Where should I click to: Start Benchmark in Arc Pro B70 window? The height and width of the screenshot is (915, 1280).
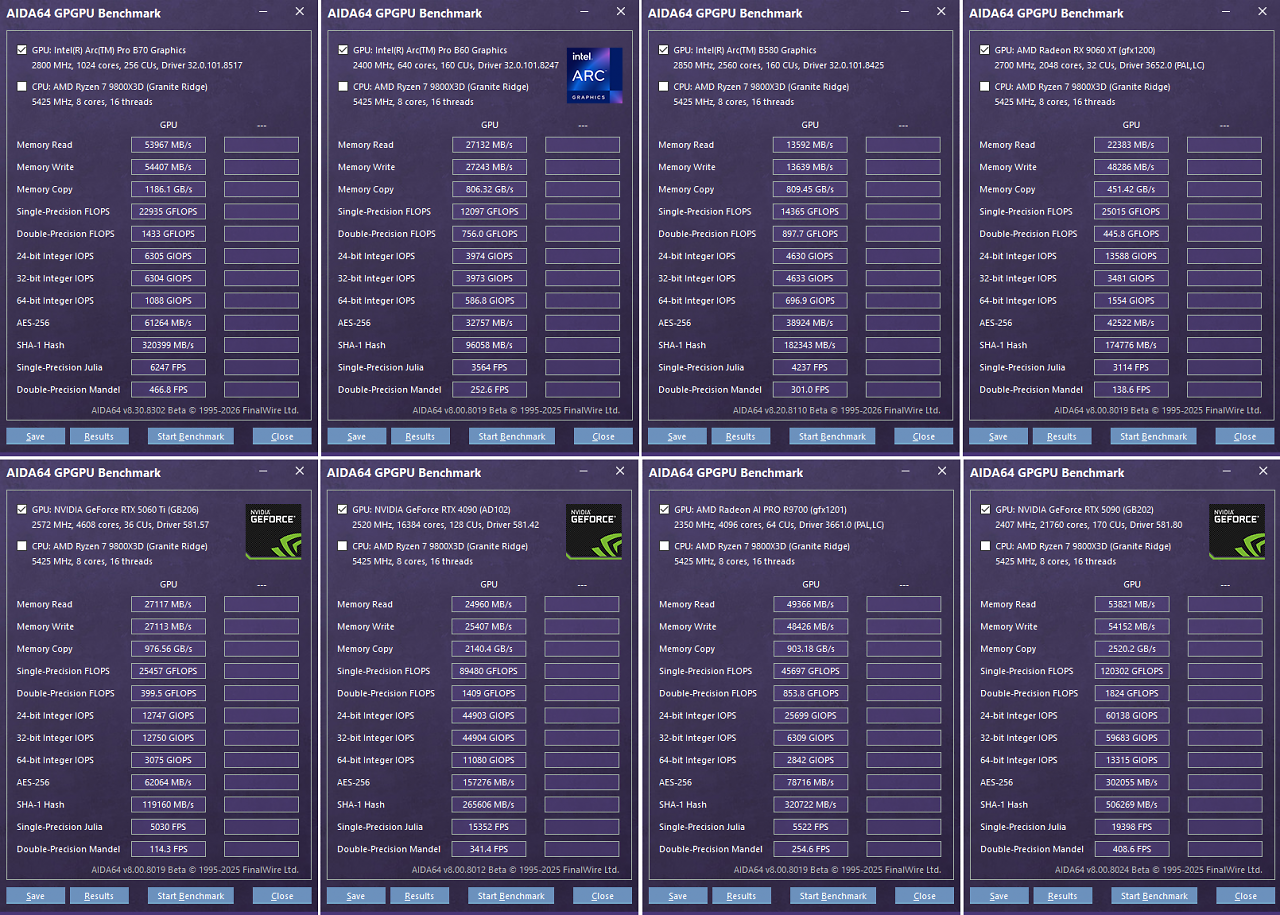[x=191, y=436]
